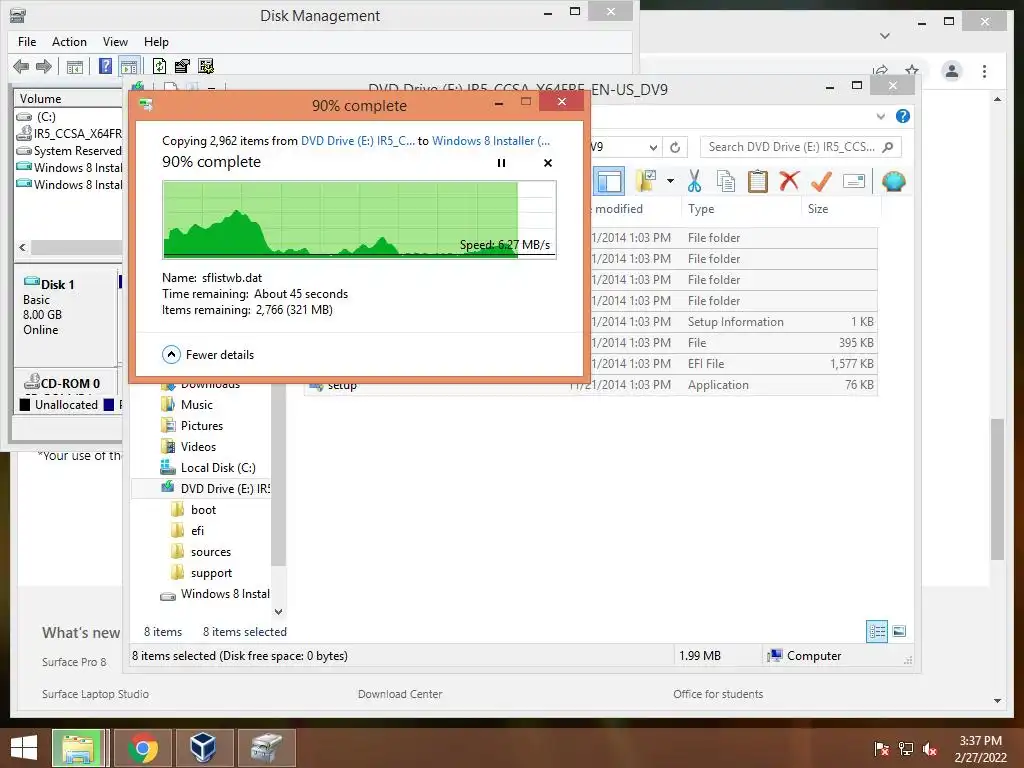The height and width of the screenshot is (768, 1024).
Task: Cut selected files with scissors icon
Action: point(694,181)
